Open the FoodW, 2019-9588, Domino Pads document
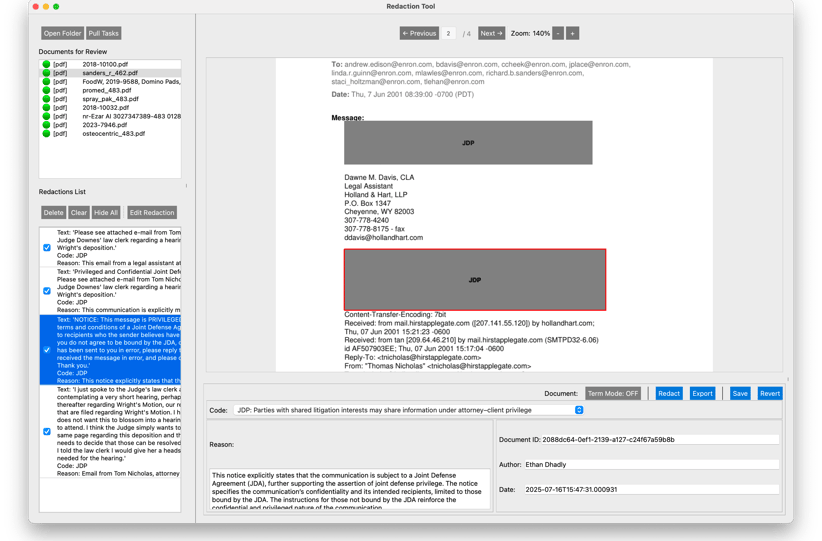The width and height of the screenshot is (822, 541). 110,81
